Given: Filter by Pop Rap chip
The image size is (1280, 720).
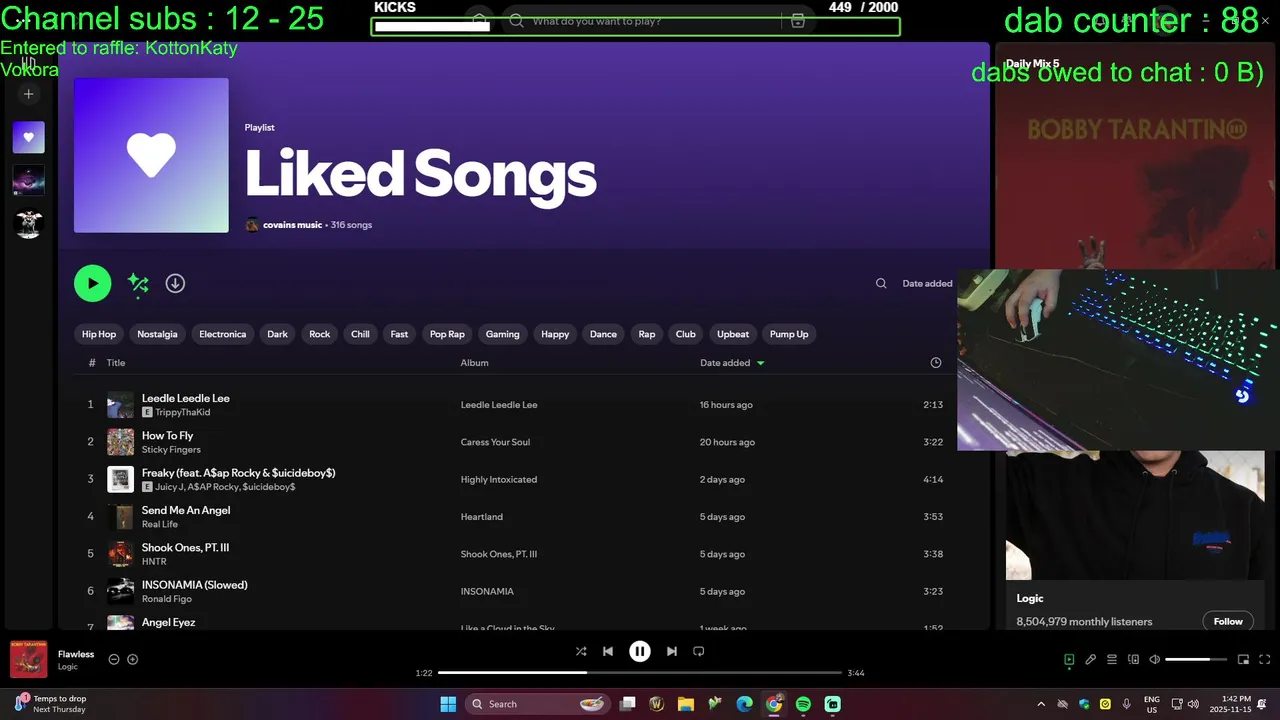Looking at the screenshot, I should [447, 334].
